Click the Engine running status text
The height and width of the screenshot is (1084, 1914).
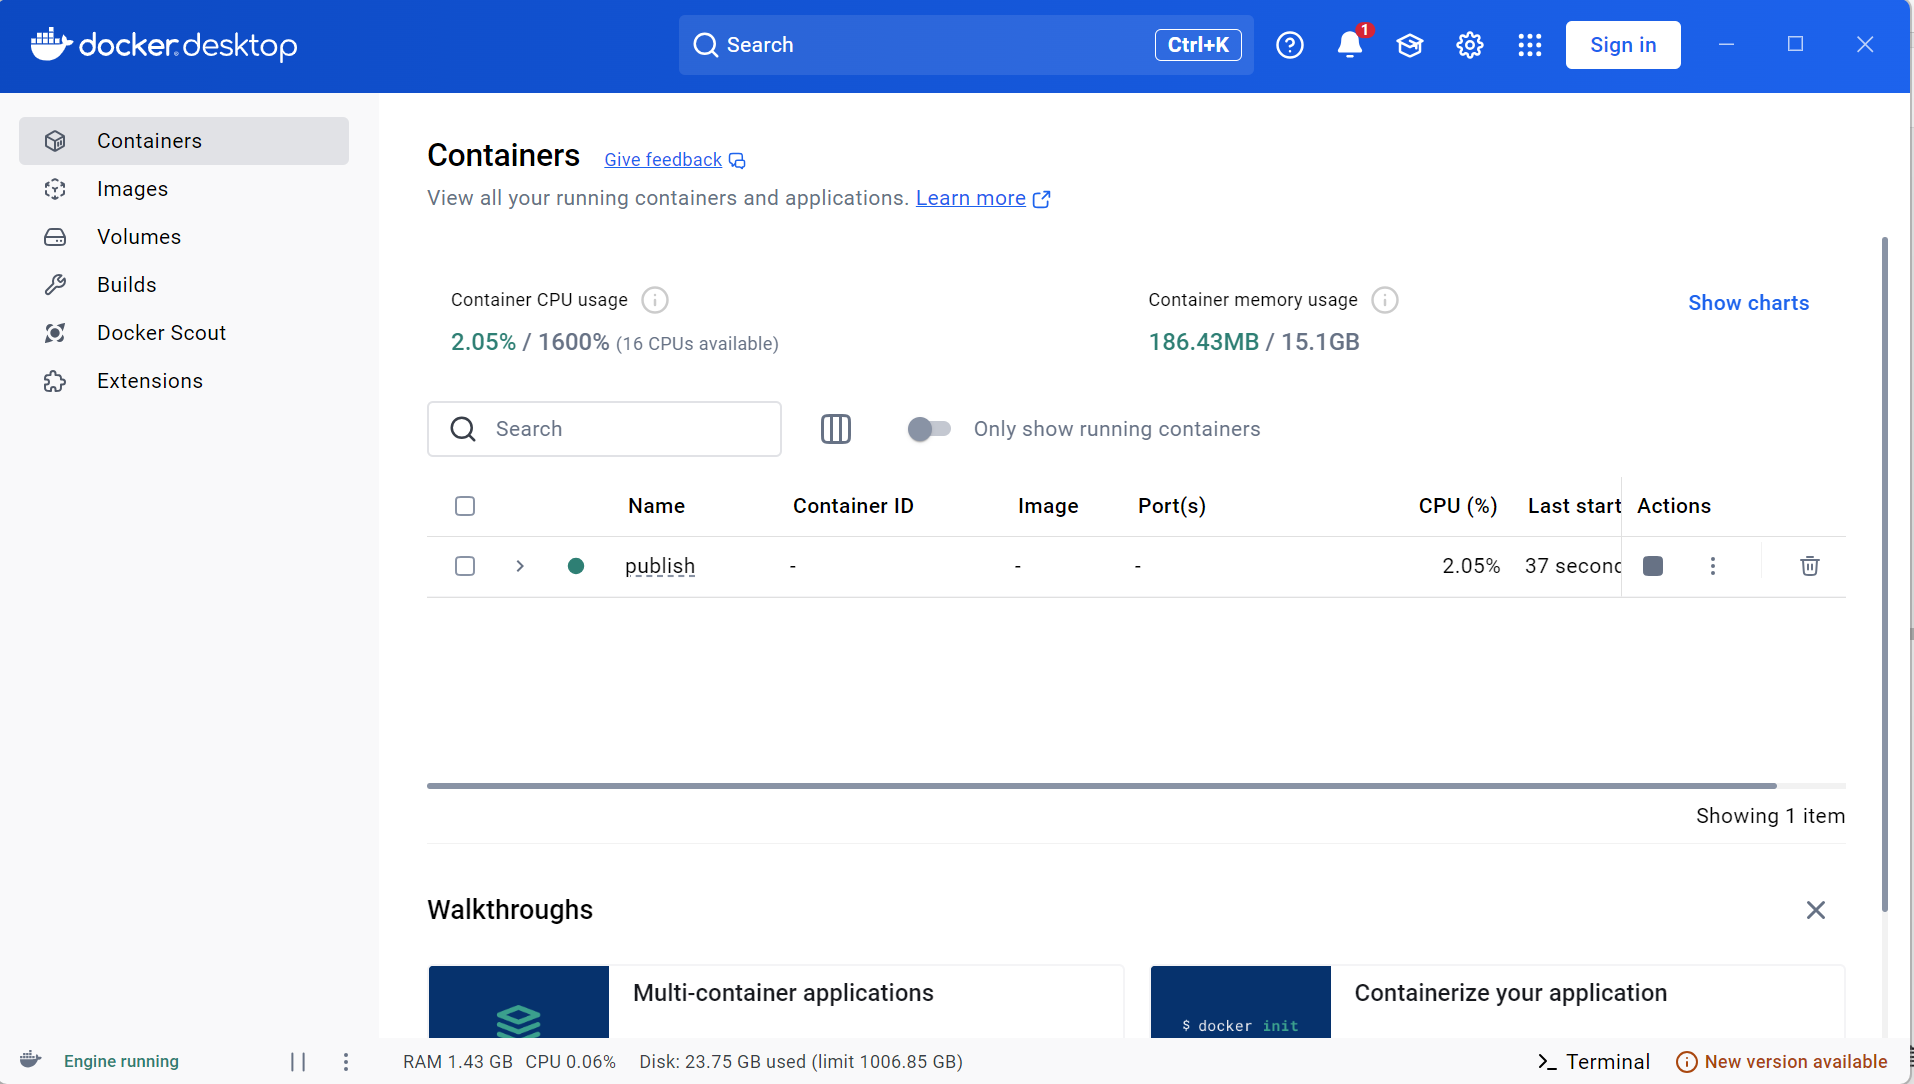click(121, 1062)
